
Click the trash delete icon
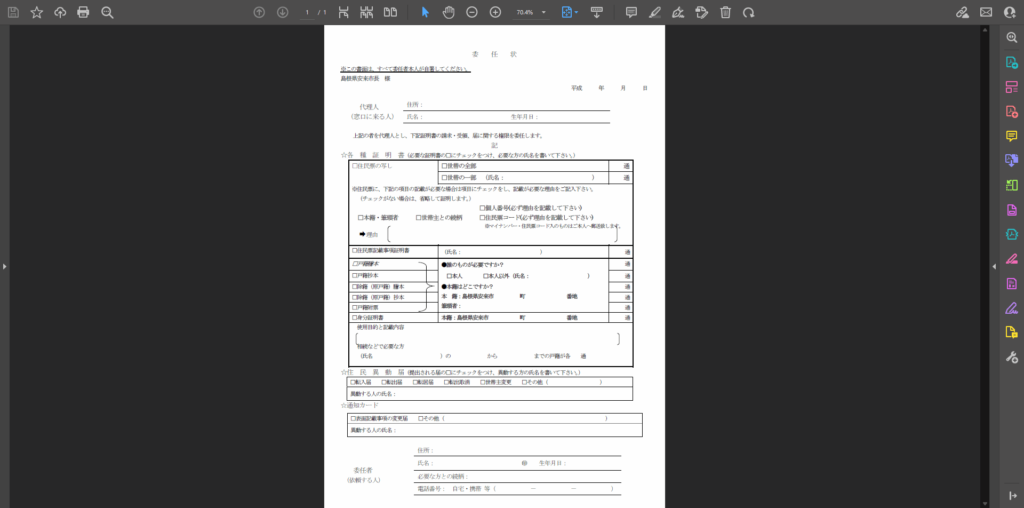pyautogui.click(x=725, y=12)
